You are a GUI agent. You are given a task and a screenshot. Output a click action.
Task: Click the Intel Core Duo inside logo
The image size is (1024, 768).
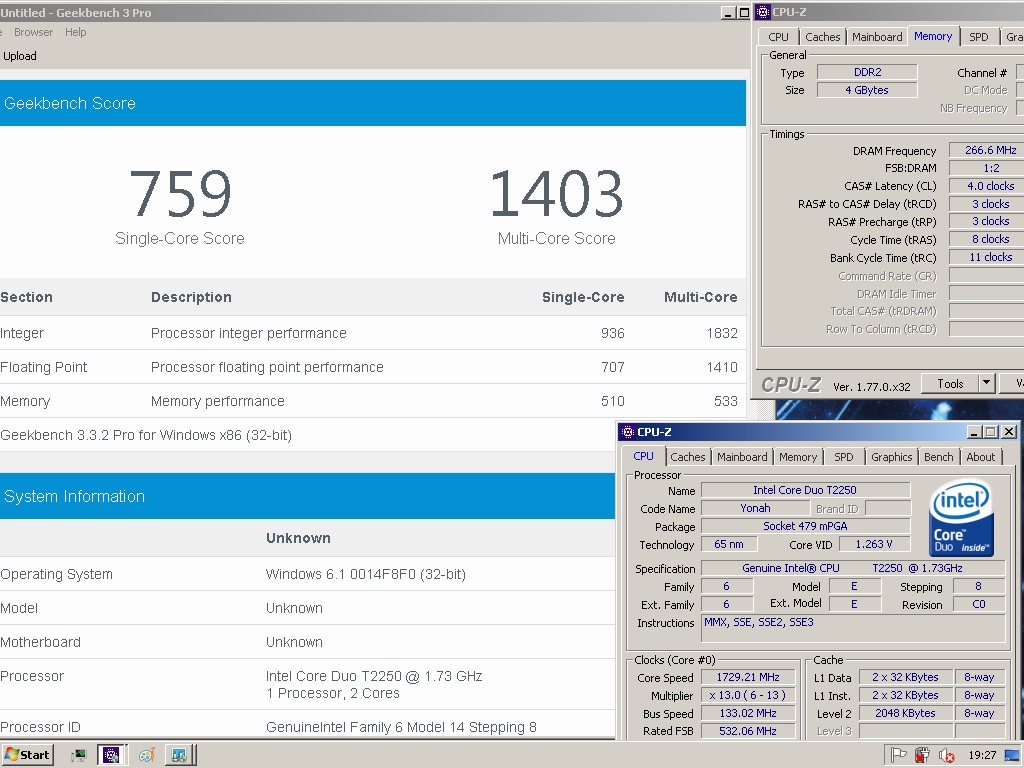961,518
